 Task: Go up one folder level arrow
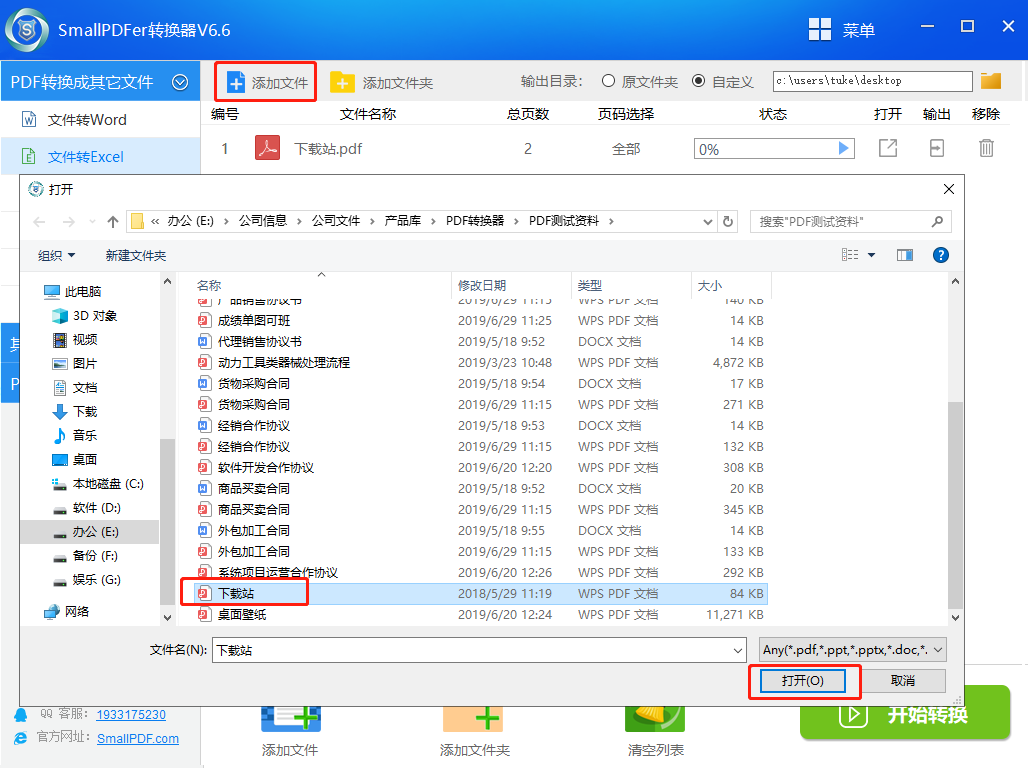[x=113, y=222]
